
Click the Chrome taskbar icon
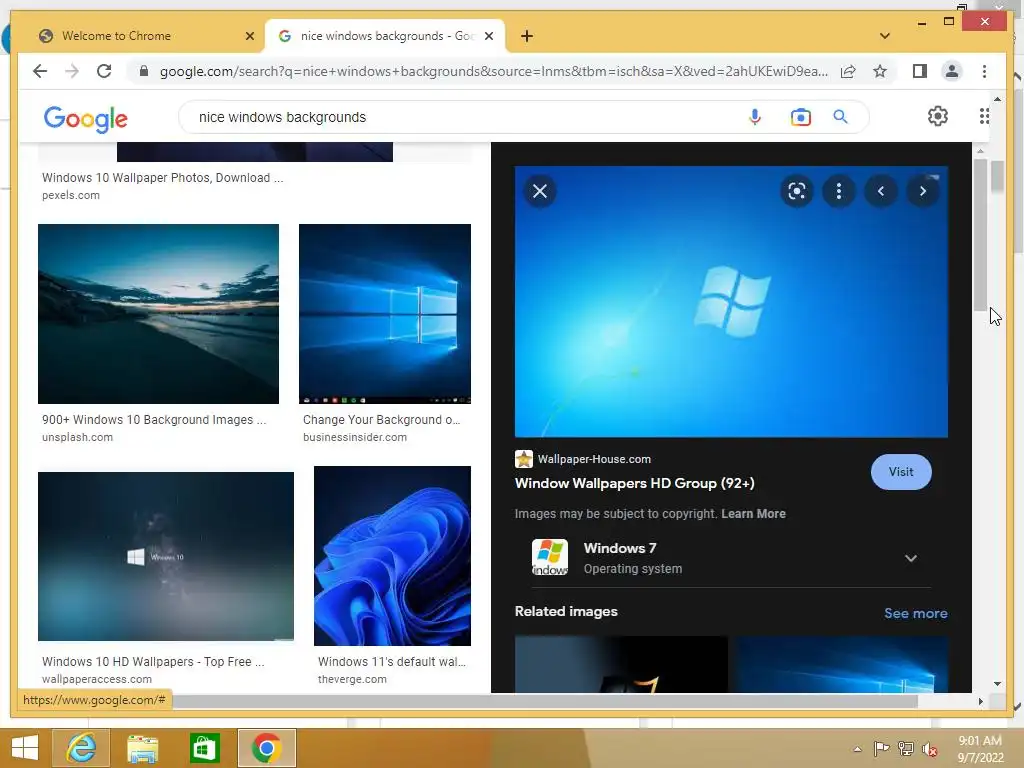266,748
